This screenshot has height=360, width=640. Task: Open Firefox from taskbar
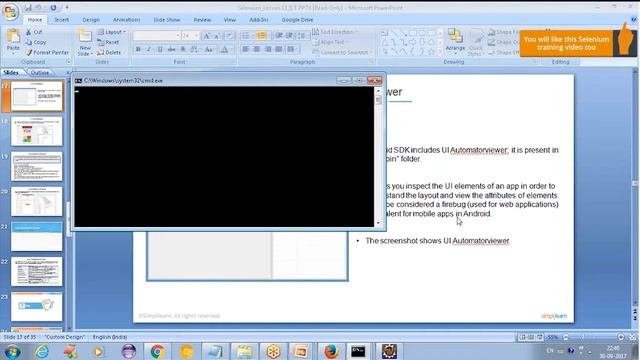point(331,351)
